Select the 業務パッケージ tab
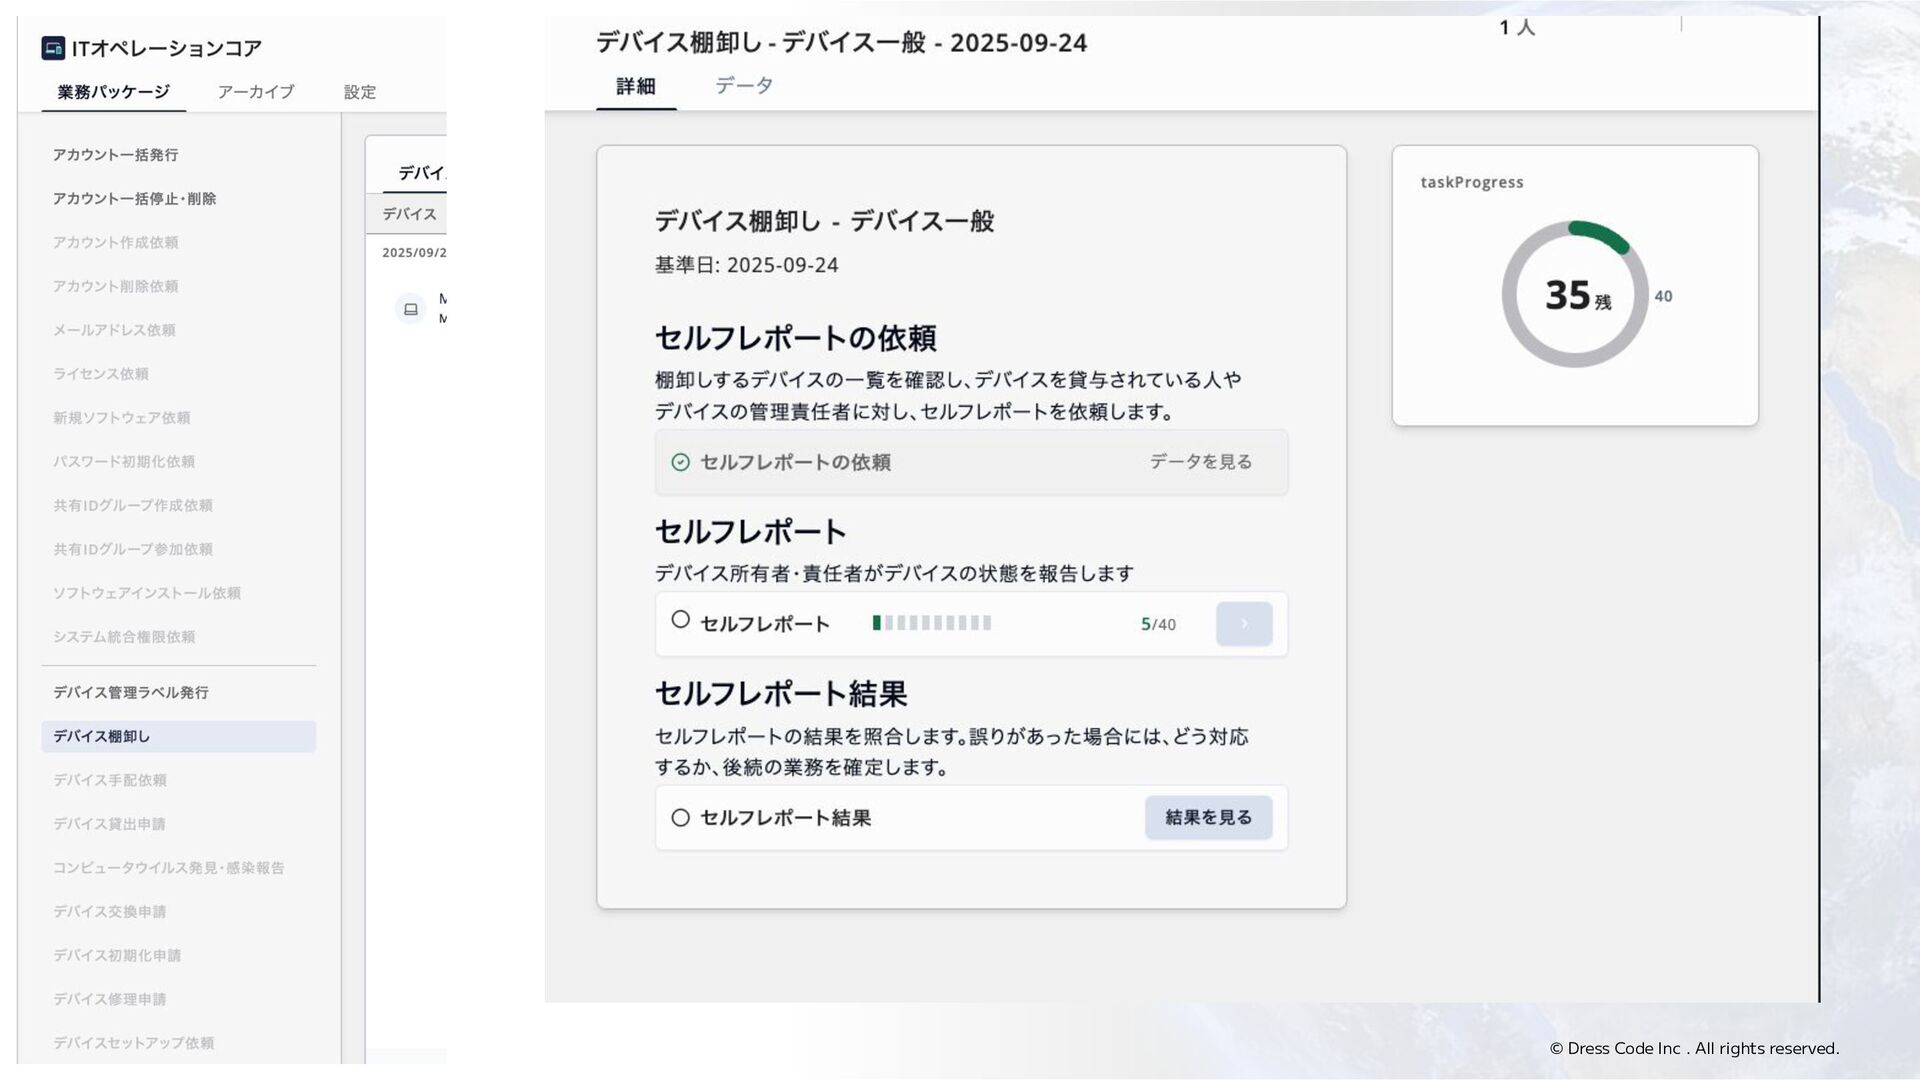 coord(113,92)
